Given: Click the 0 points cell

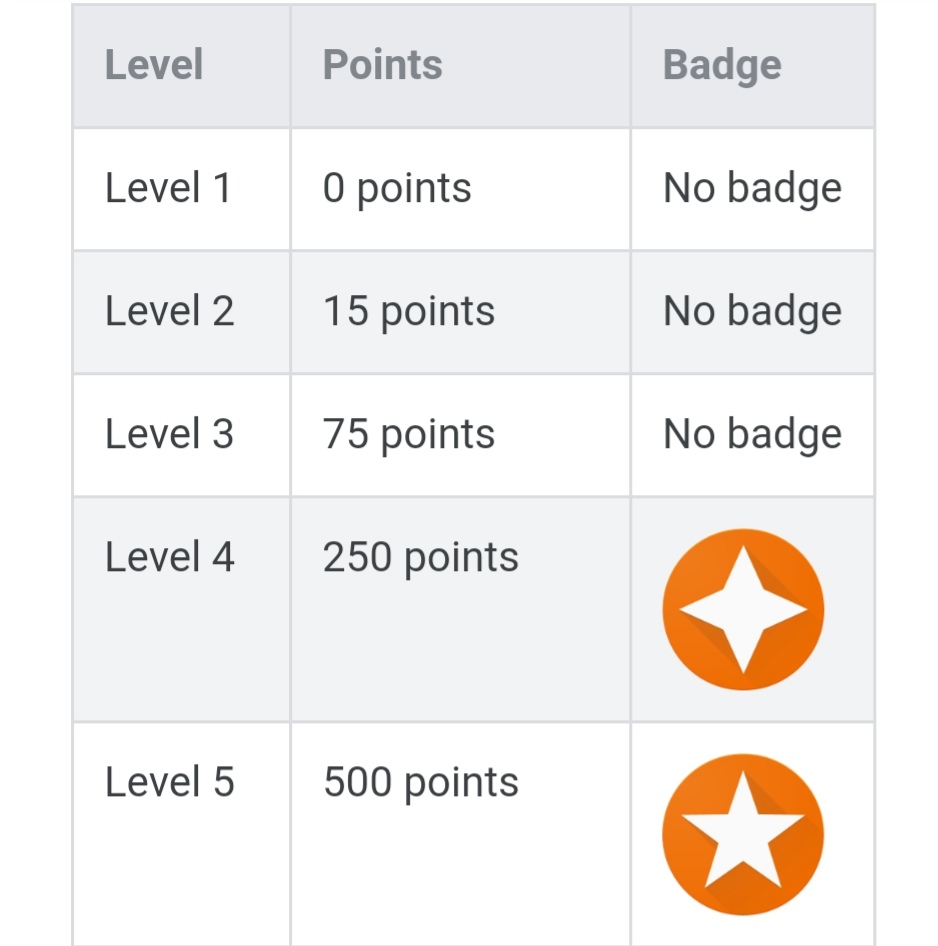Looking at the screenshot, I should click(x=460, y=189).
